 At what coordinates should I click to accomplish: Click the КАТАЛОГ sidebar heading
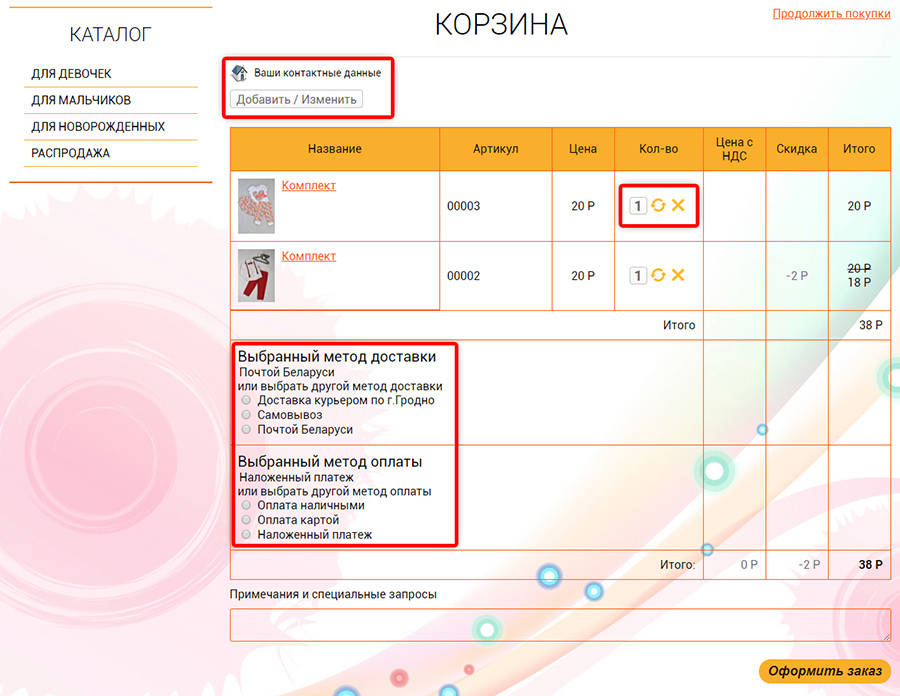[x=110, y=34]
